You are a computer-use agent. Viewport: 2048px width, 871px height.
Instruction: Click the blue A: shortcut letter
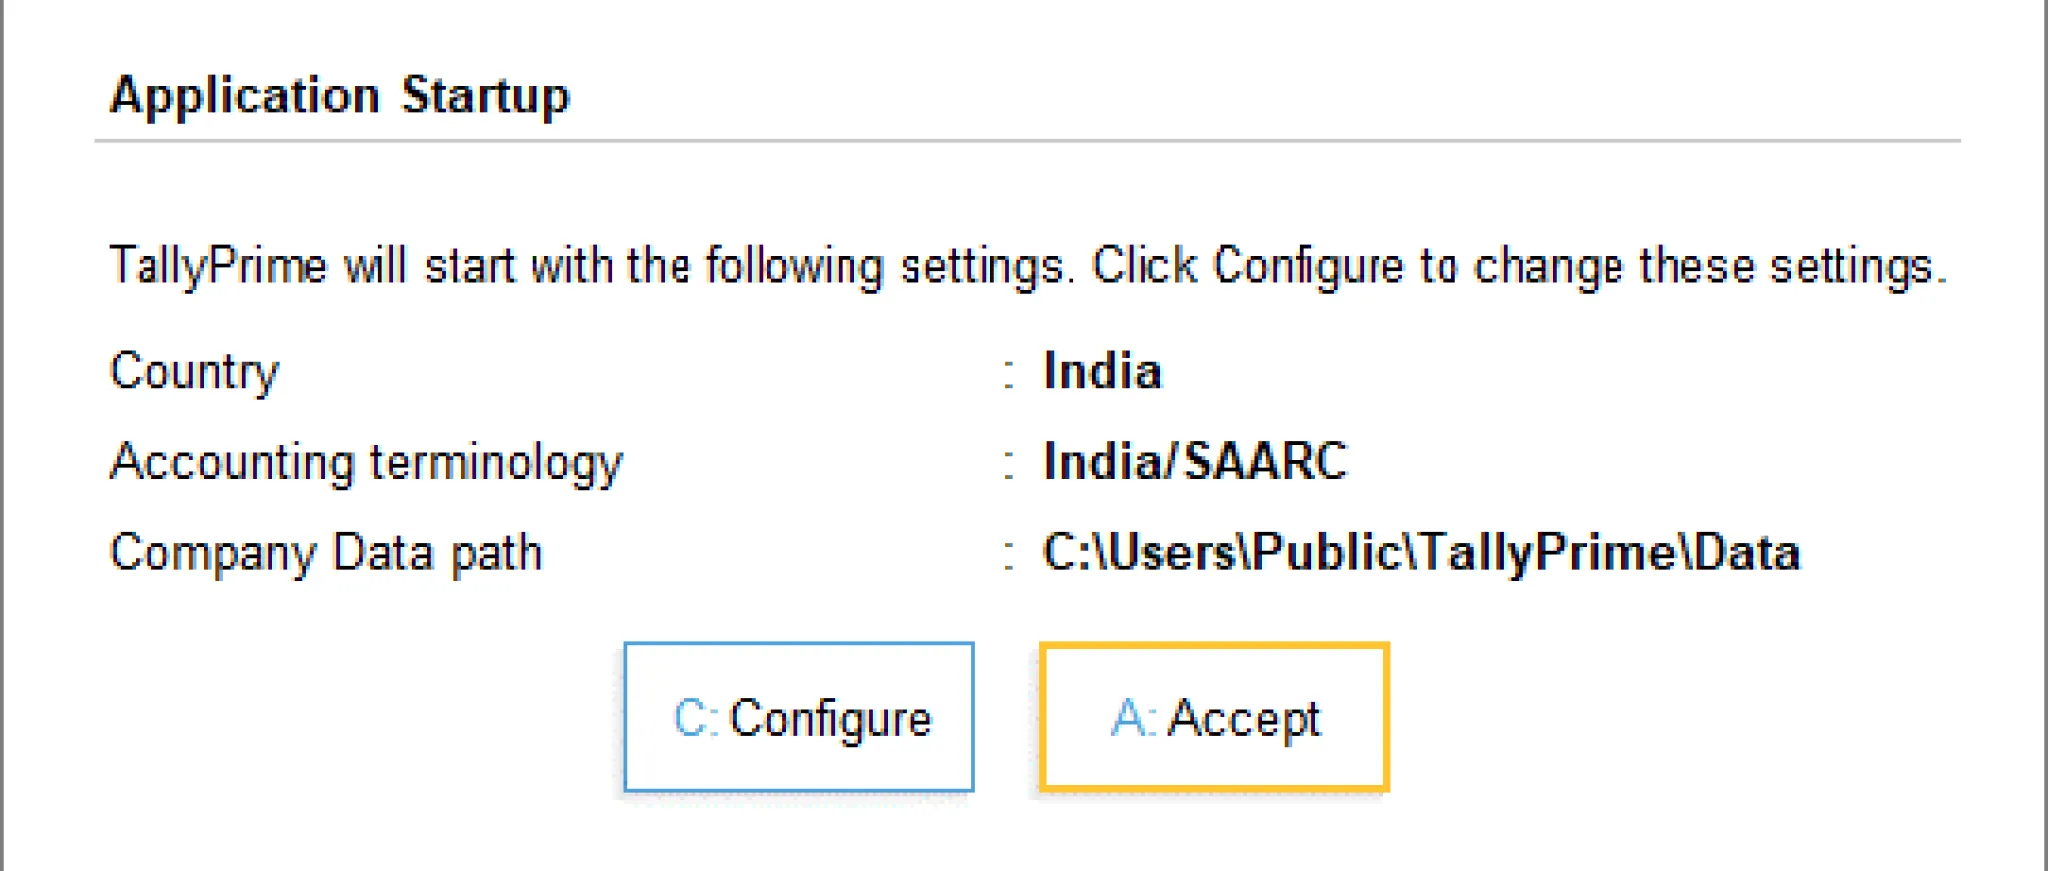pos(1133,718)
